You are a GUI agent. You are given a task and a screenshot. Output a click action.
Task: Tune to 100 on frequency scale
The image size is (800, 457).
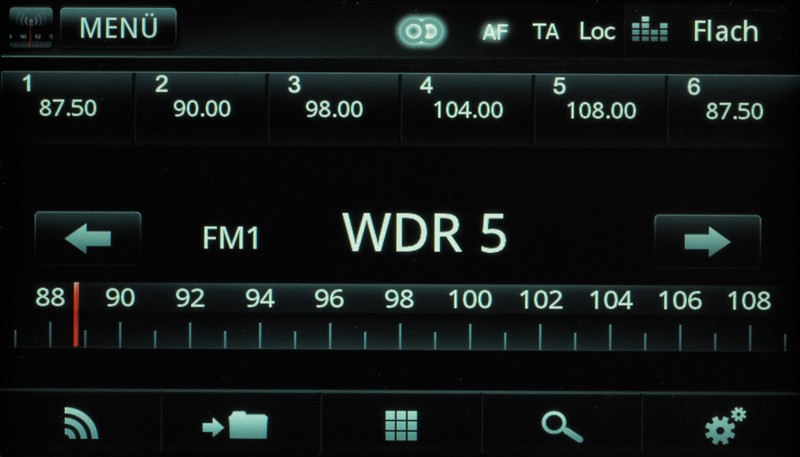[470, 299]
